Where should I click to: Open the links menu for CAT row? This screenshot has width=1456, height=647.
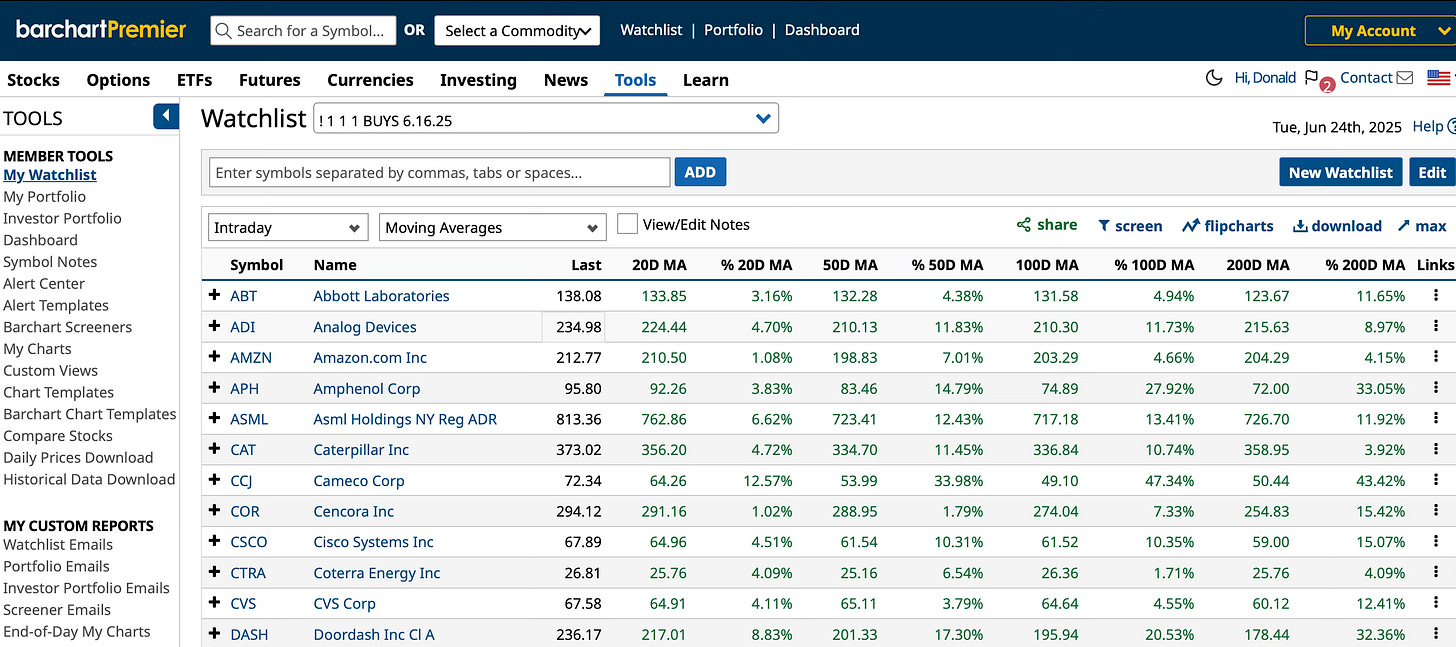click(1436, 449)
